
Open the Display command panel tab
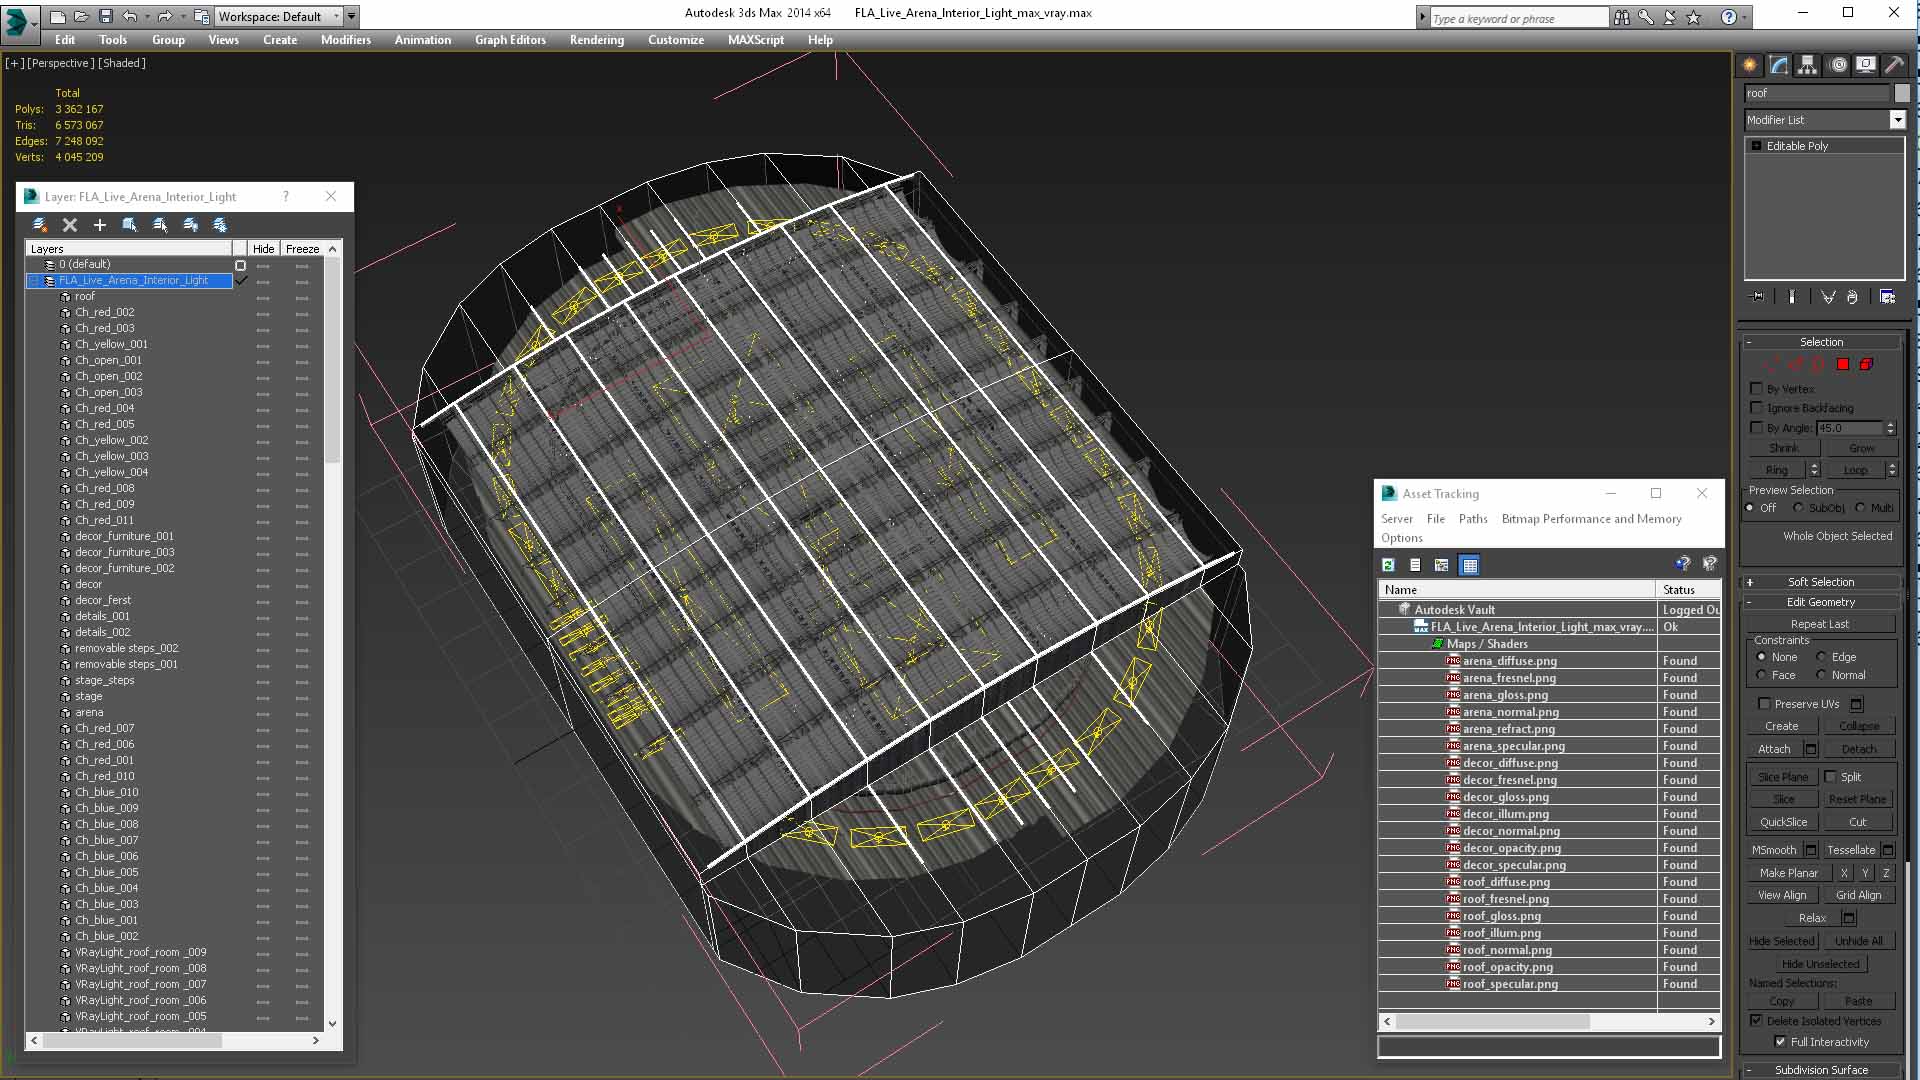click(1866, 64)
